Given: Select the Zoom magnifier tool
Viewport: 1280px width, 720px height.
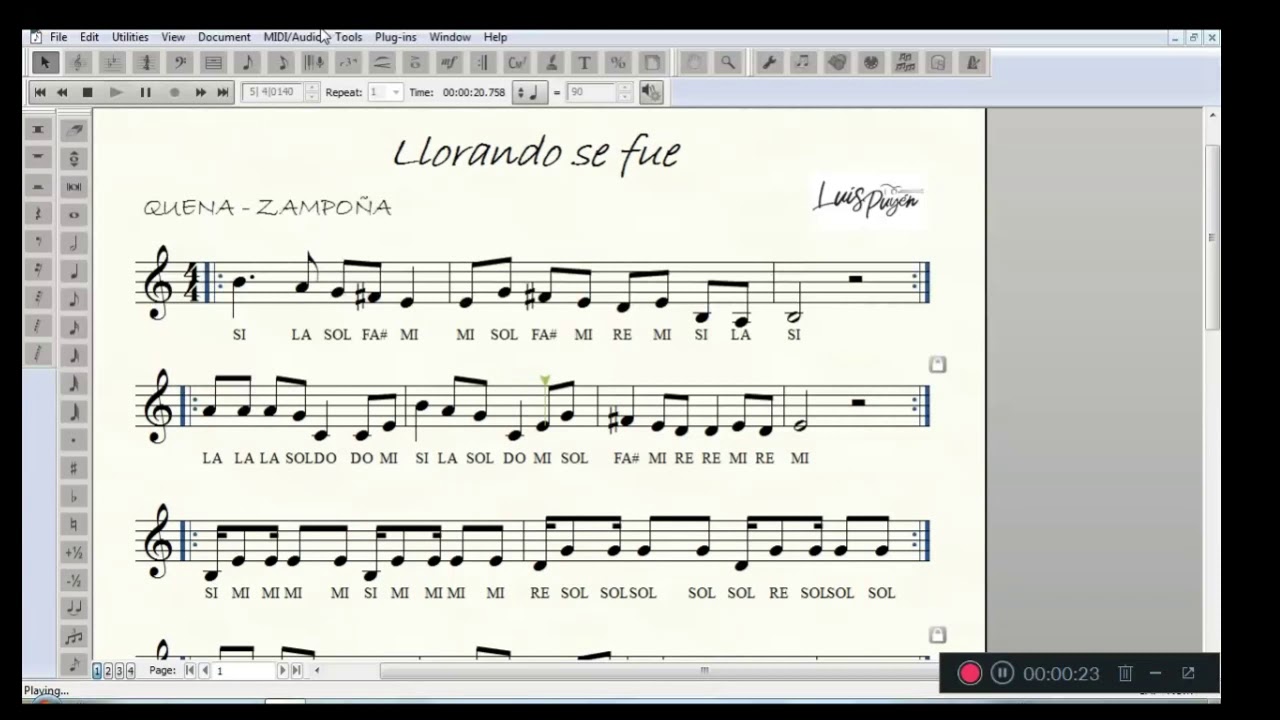Looking at the screenshot, I should [728, 63].
